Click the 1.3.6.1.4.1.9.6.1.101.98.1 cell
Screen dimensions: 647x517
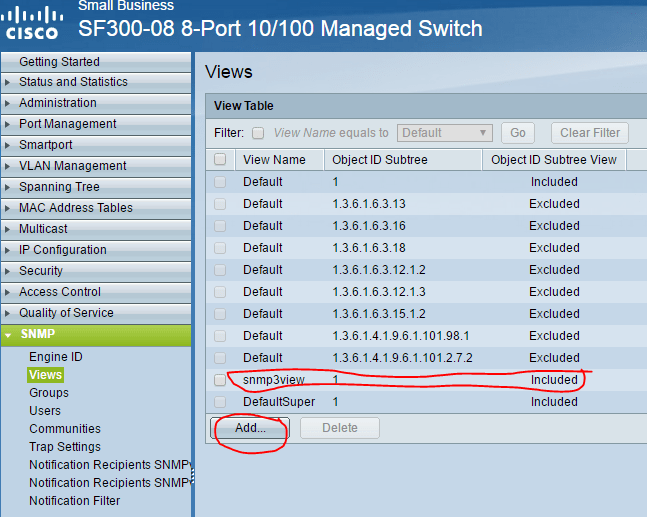click(401, 336)
